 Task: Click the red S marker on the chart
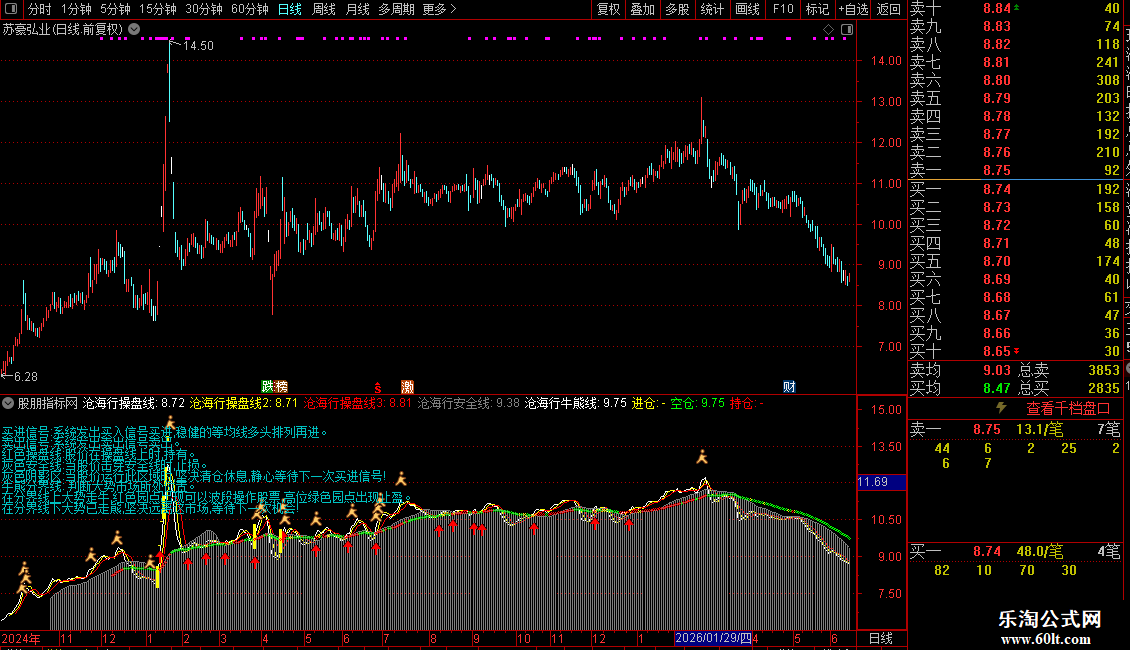377,388
